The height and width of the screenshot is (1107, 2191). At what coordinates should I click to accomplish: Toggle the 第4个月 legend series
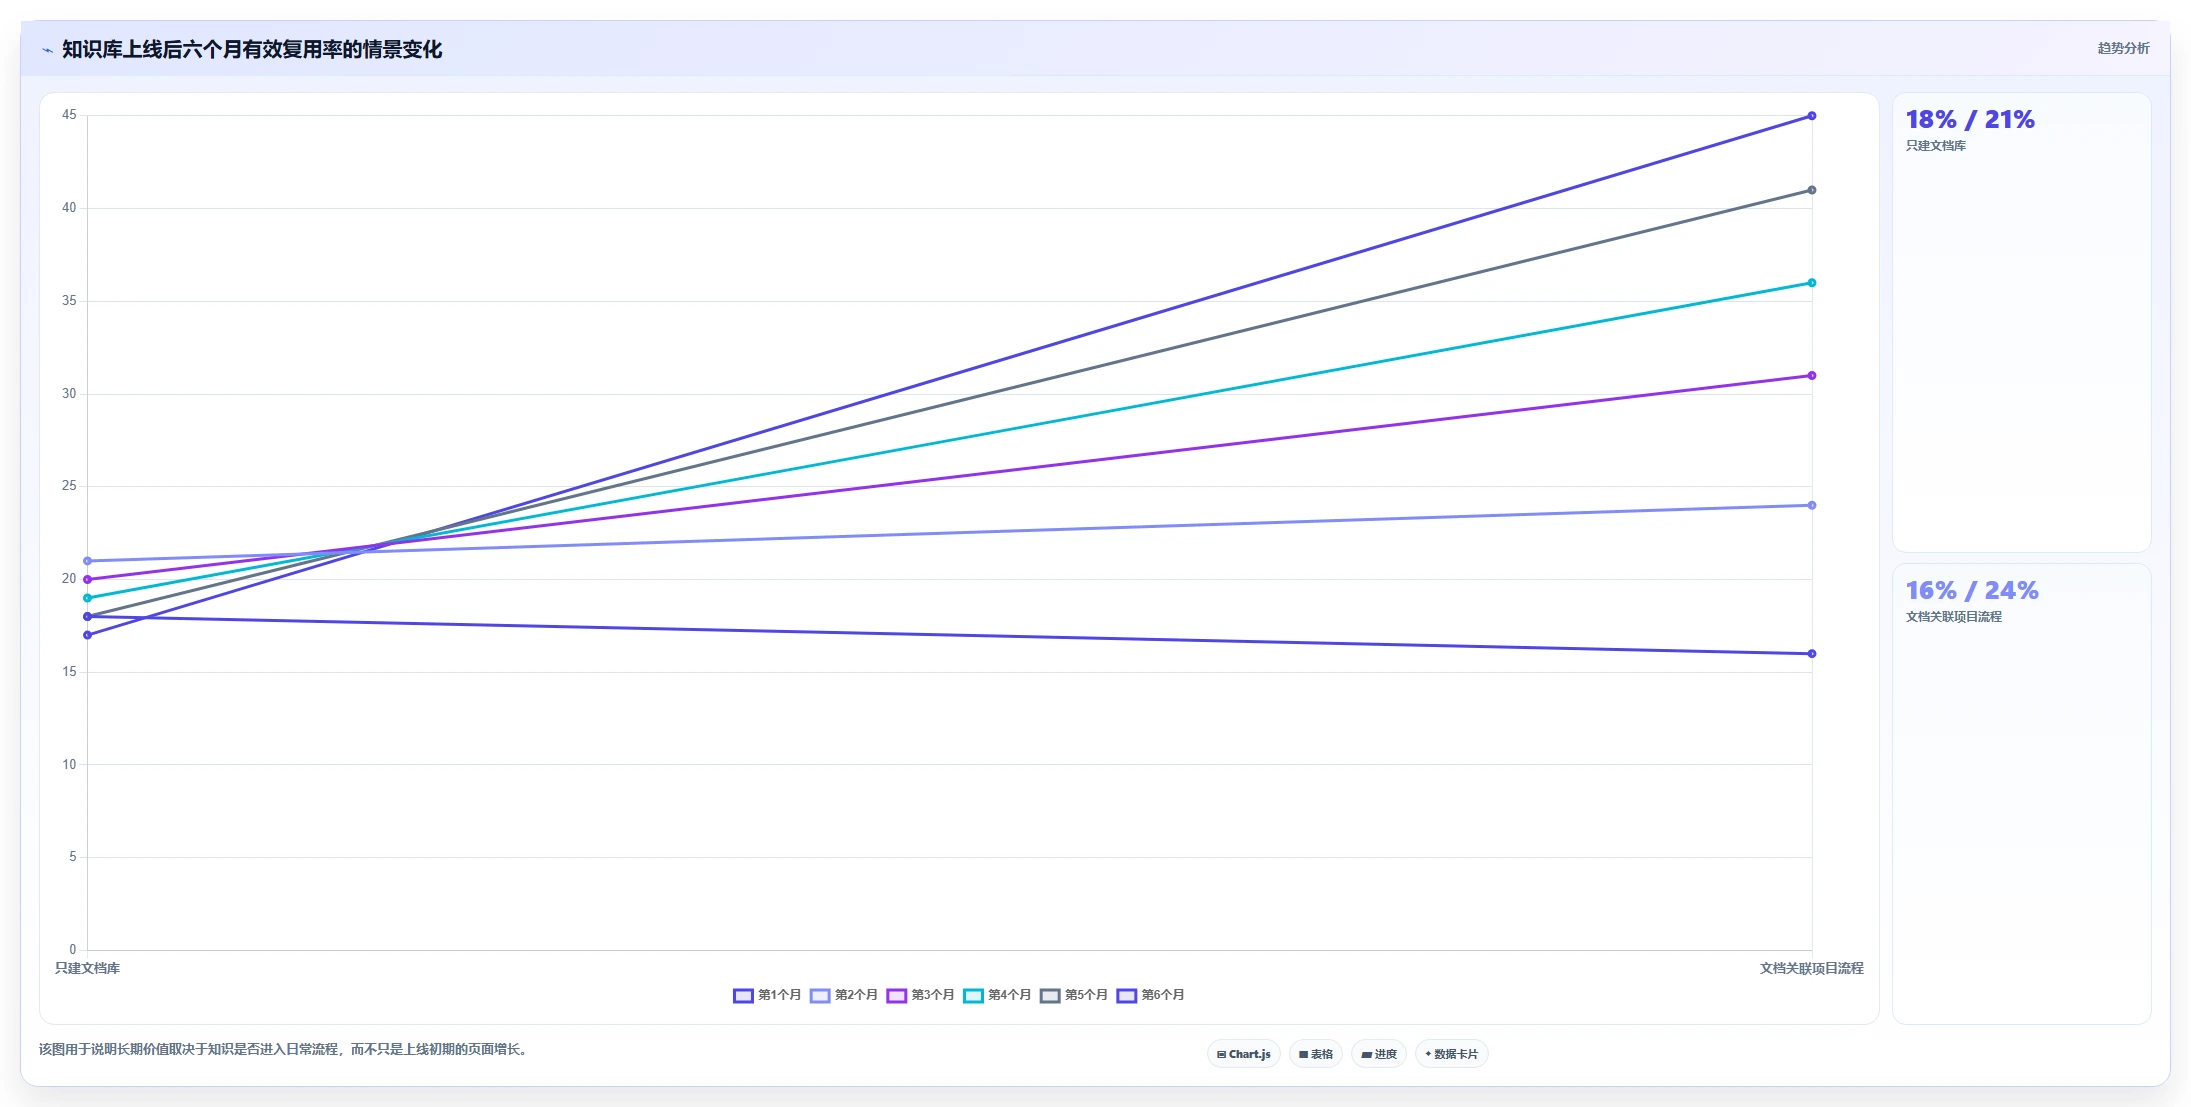[997, 995]
